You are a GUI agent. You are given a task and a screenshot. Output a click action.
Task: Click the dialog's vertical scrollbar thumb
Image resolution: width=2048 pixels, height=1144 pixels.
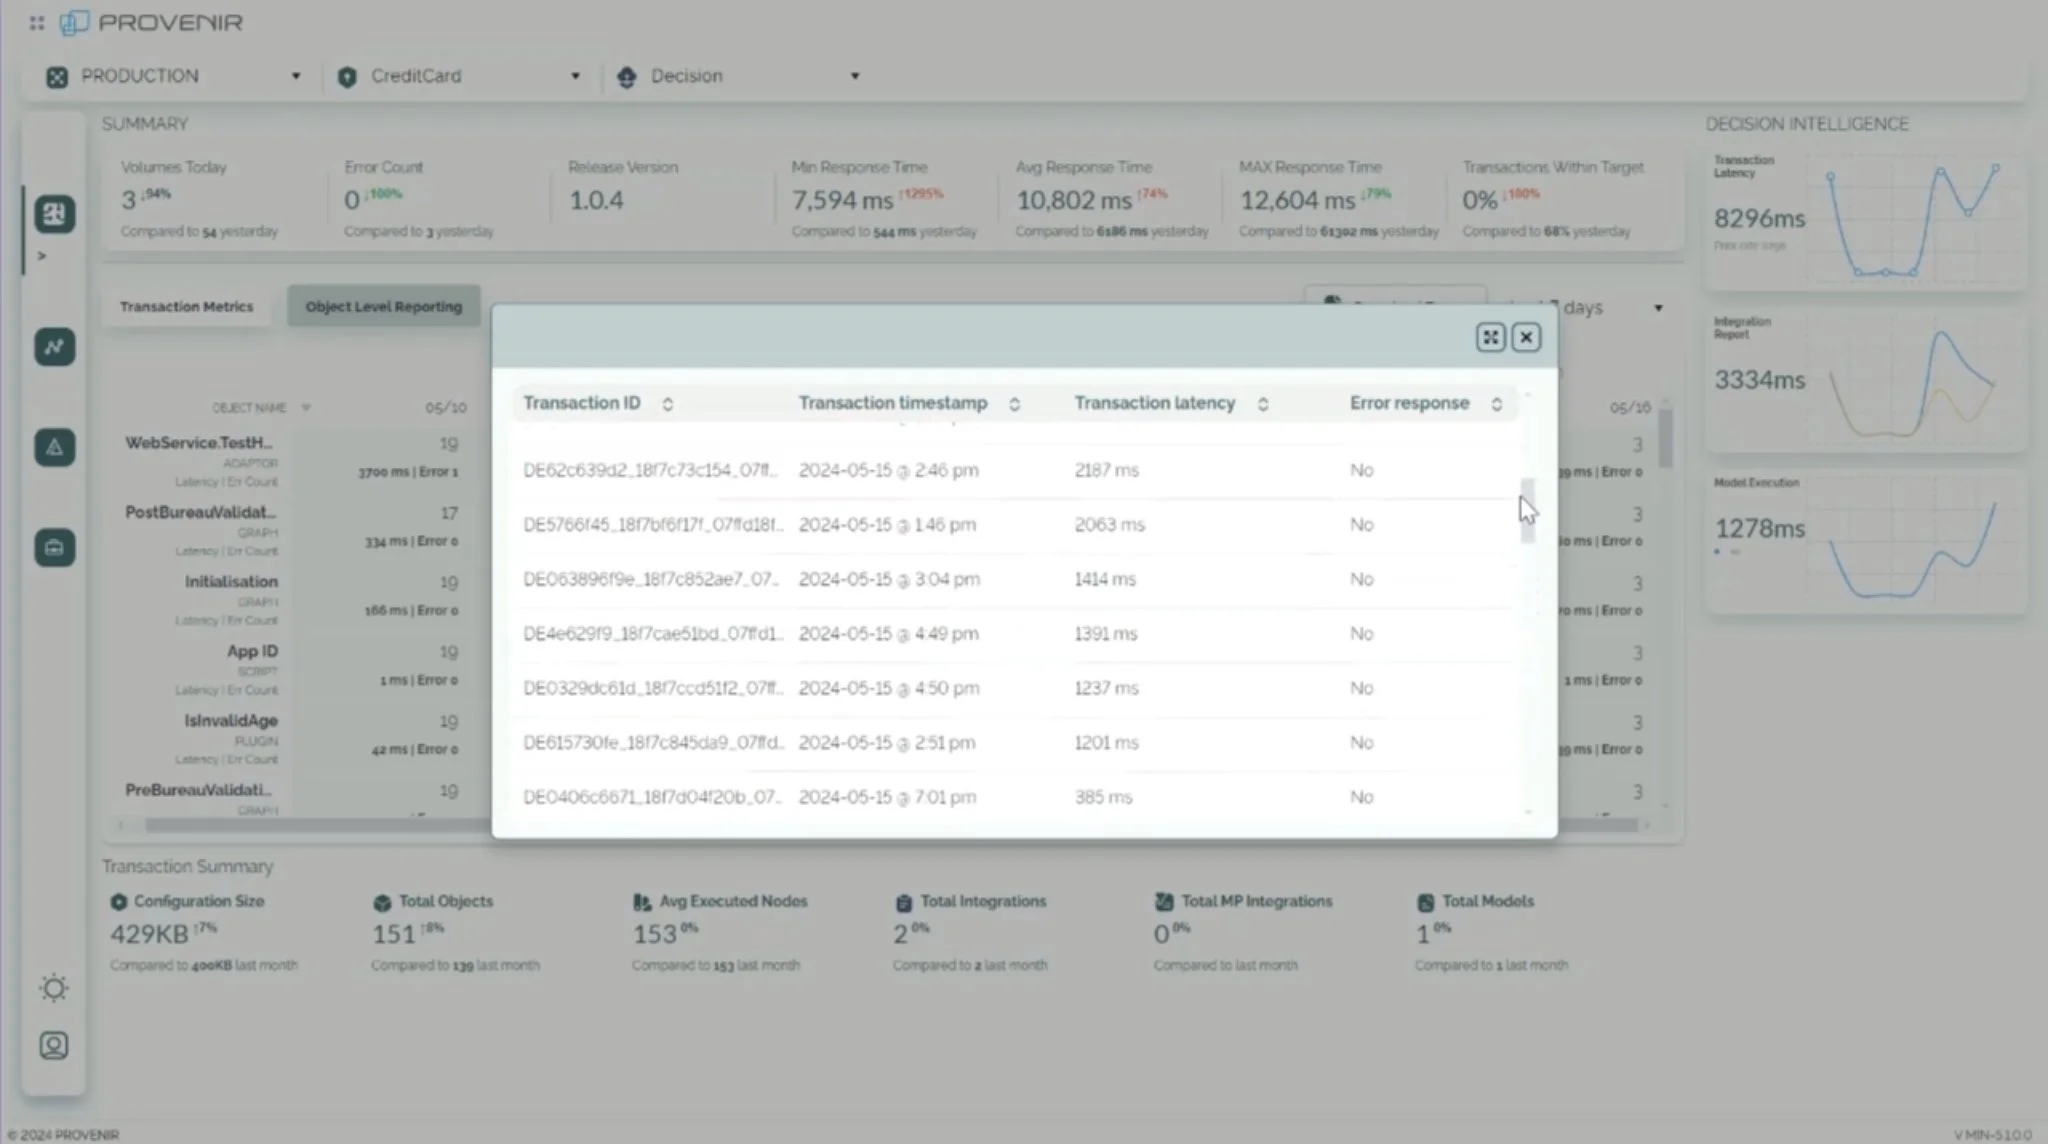[1527, 511]
